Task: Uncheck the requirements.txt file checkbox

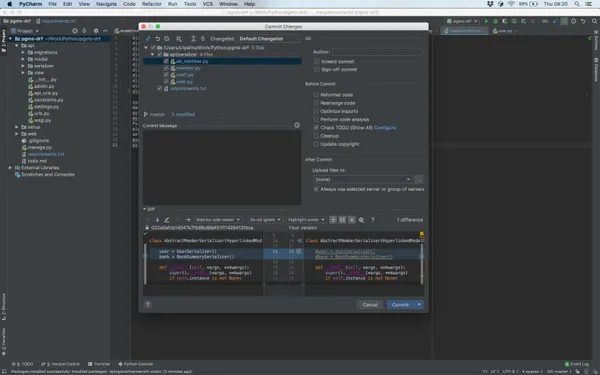Action: coord(160,88)
